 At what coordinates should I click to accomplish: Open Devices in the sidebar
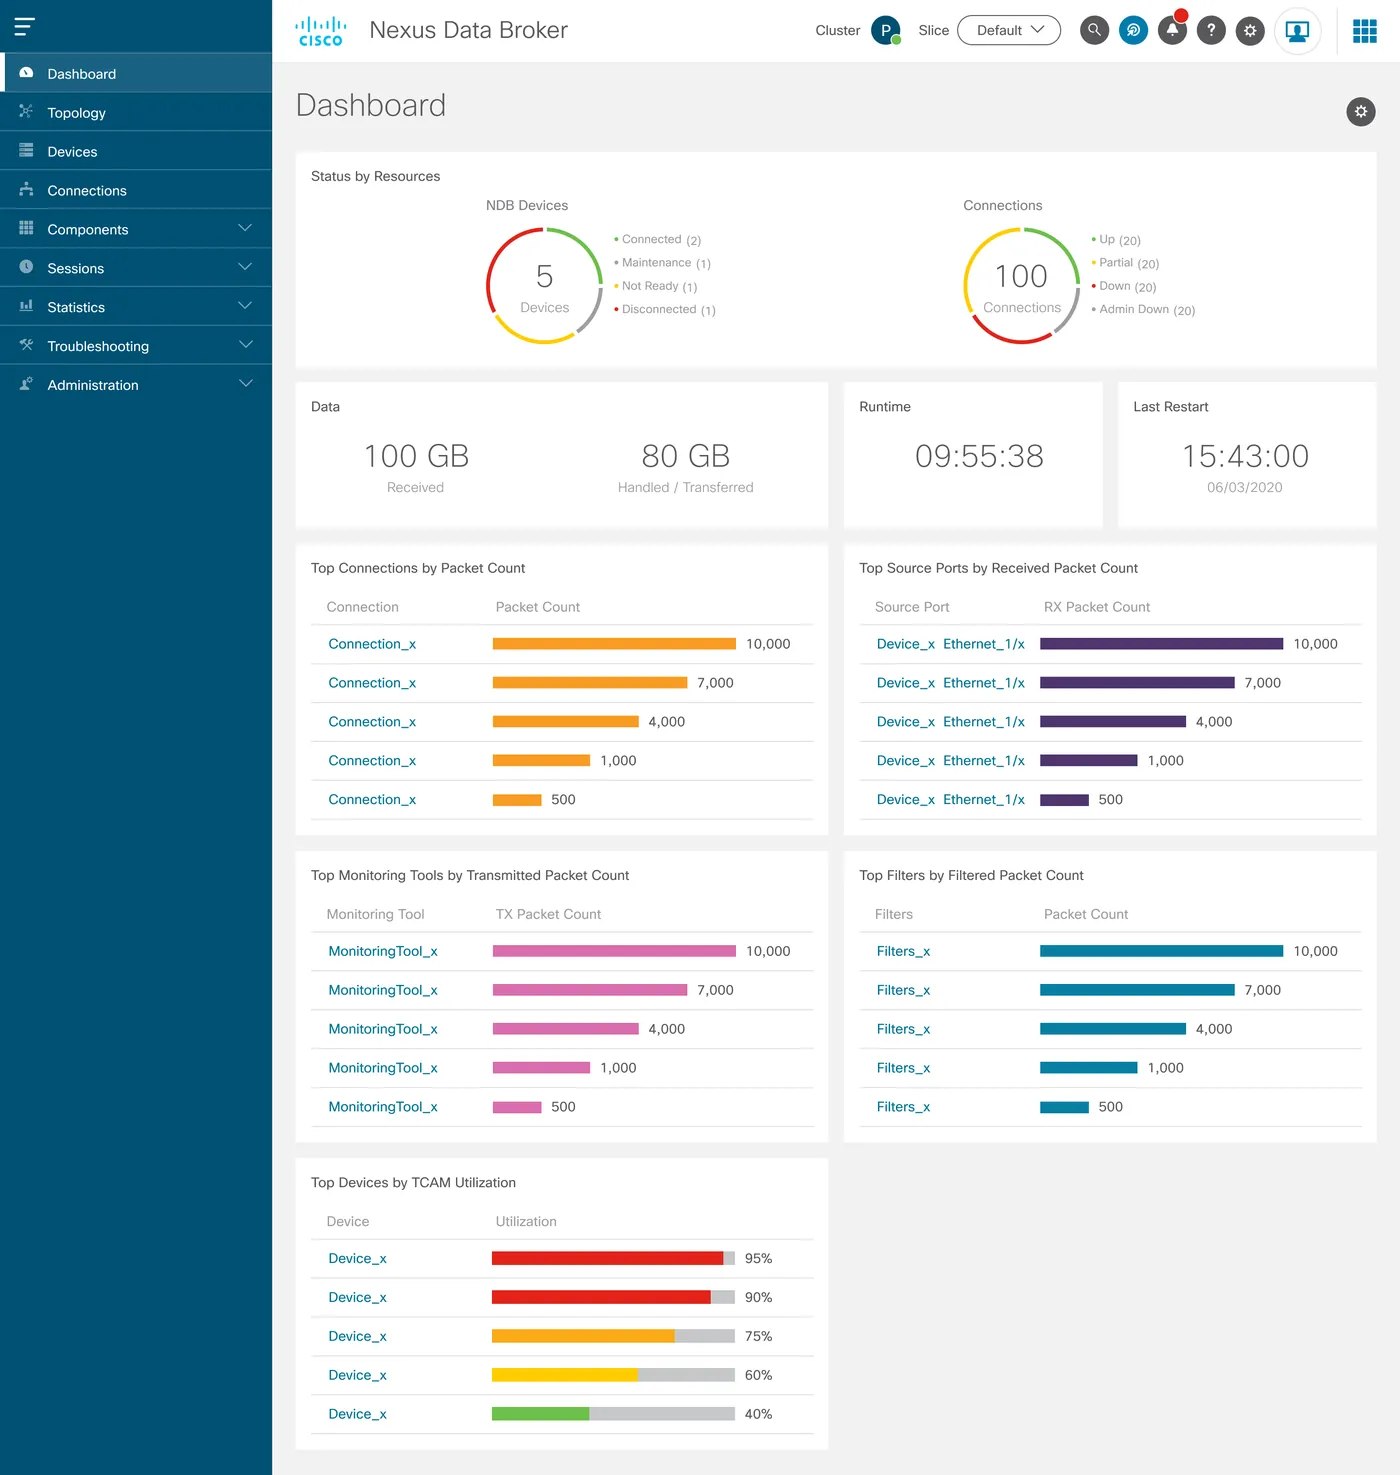tap(136, 151)
